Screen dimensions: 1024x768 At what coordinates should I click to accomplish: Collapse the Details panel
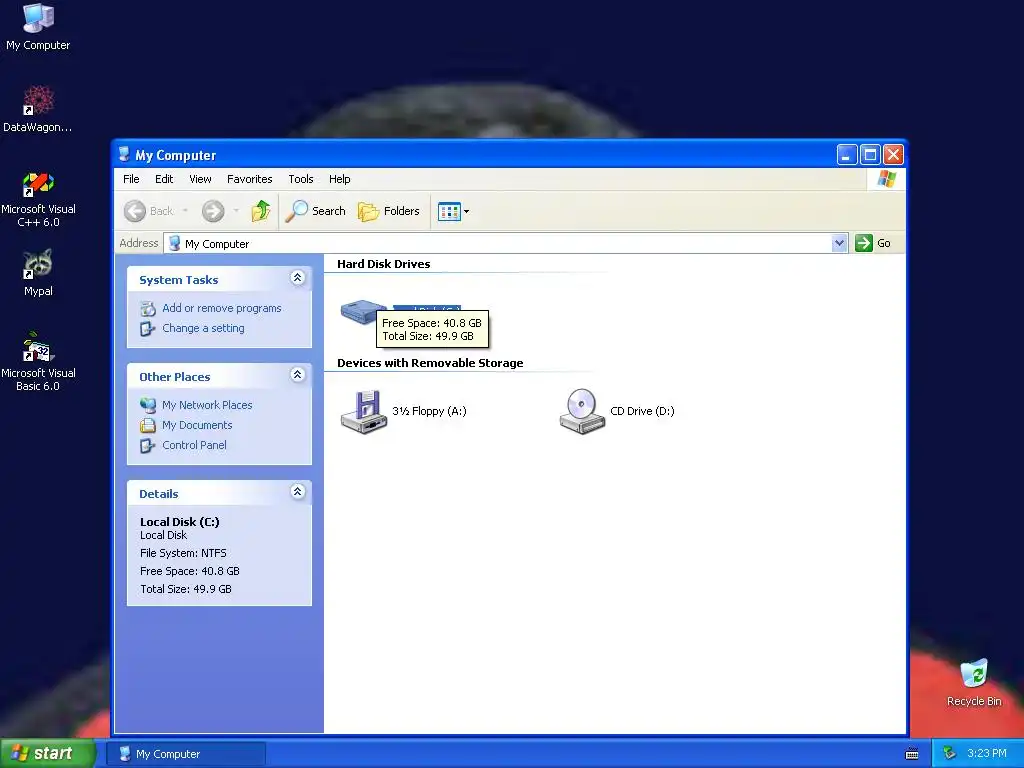(297, 492)
